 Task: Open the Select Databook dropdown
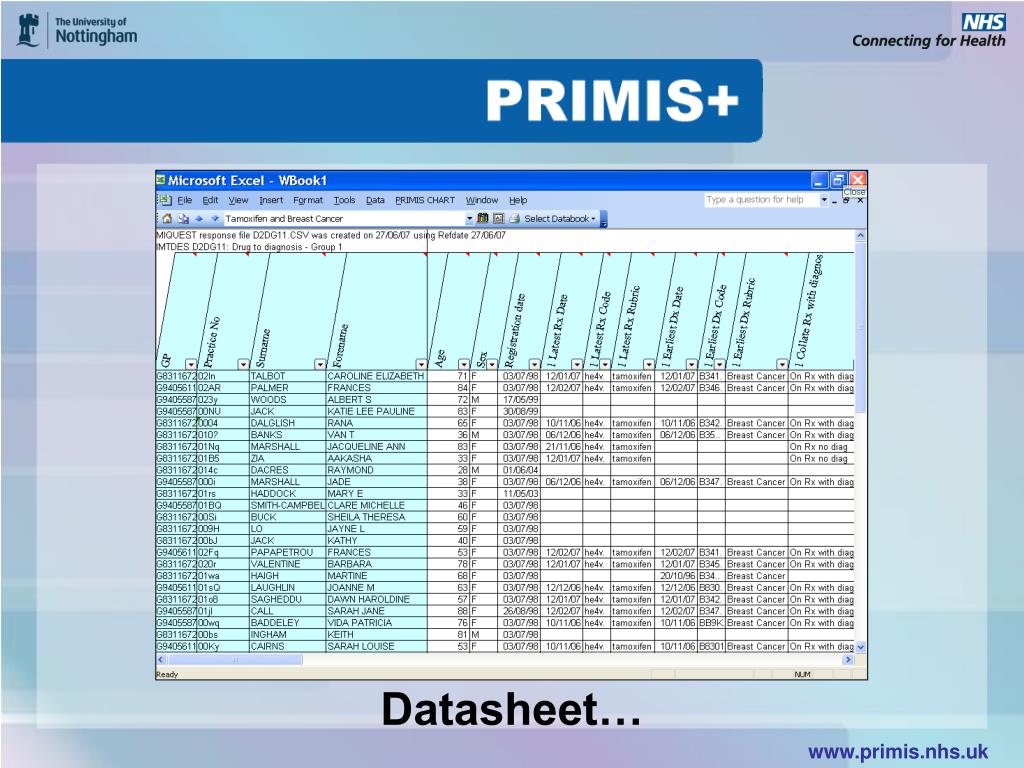(561, 219)
